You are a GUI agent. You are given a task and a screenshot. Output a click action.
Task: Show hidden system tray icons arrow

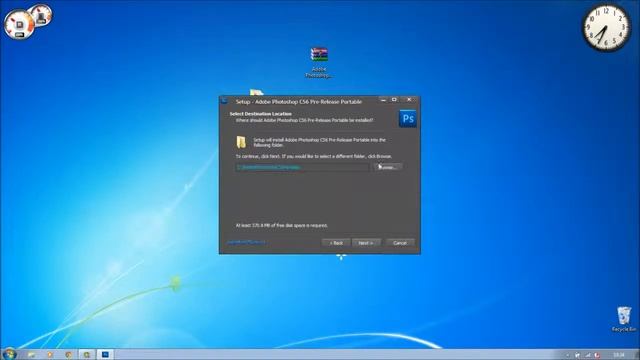pos(567,355)
